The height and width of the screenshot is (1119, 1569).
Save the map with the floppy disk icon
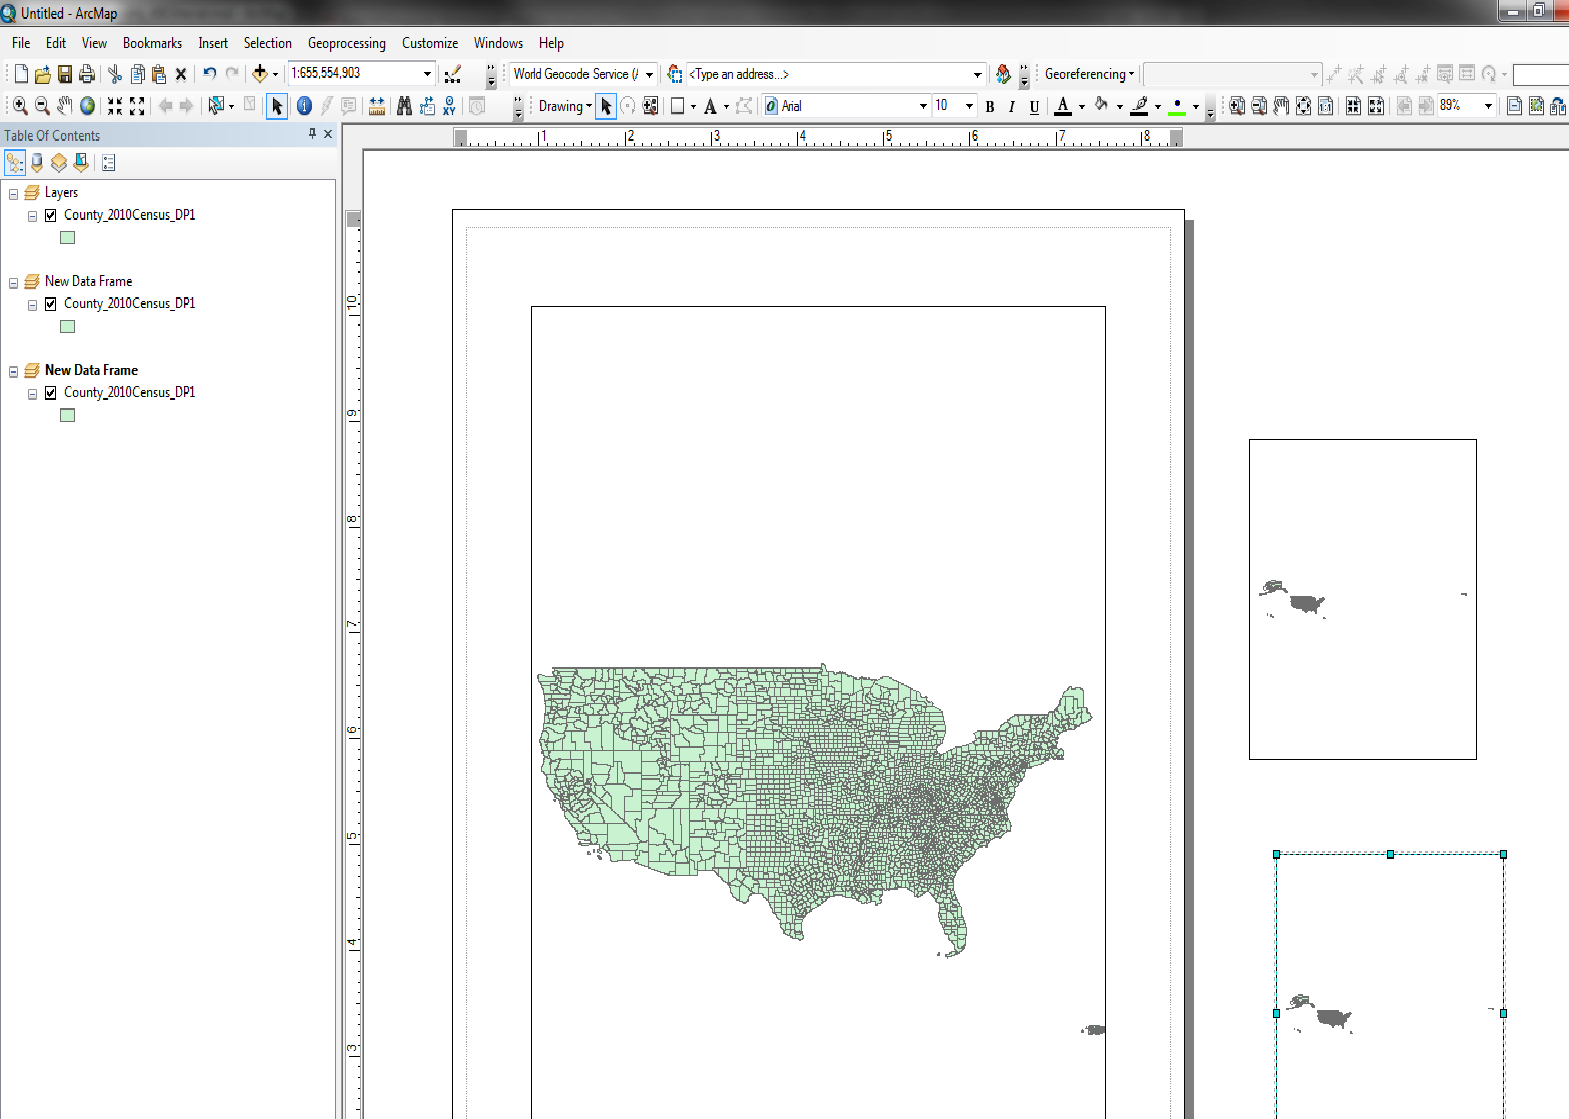65,74
